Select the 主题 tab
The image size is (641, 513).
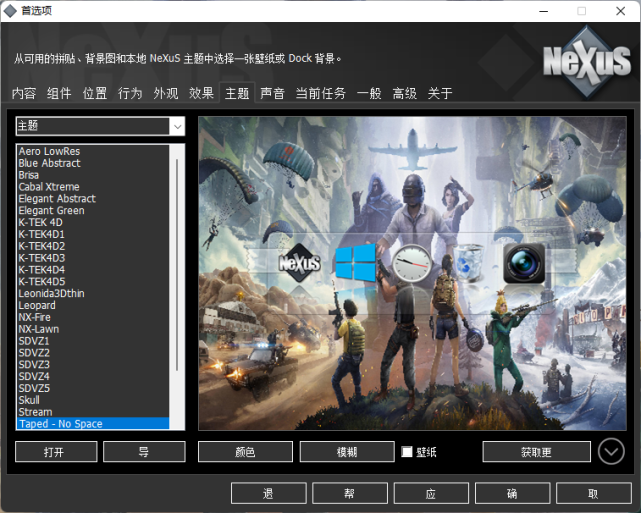pos(237,93)
